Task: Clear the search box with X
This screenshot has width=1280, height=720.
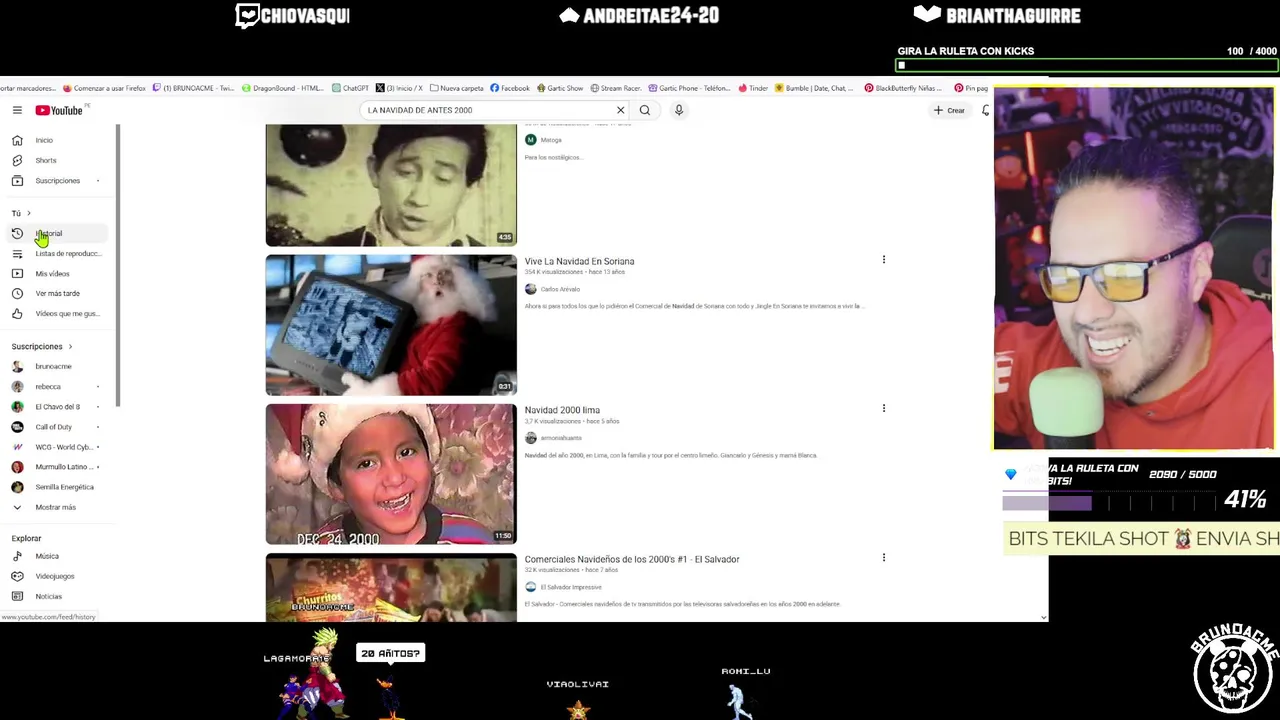Action: [x=620, y=110]
